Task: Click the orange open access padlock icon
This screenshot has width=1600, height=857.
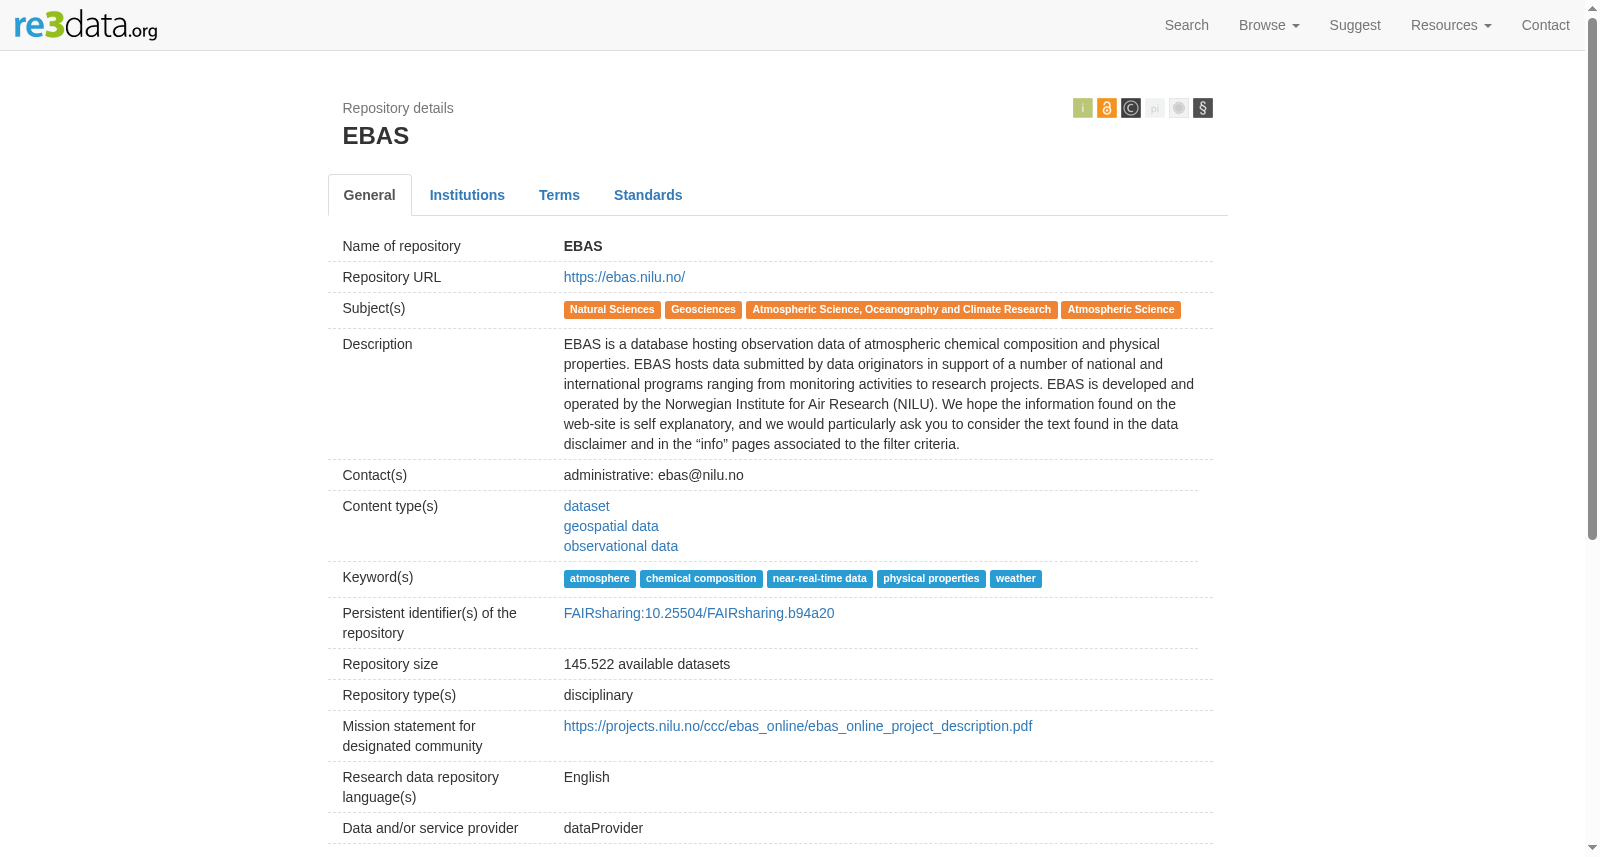Action: tap(1106, 108)
